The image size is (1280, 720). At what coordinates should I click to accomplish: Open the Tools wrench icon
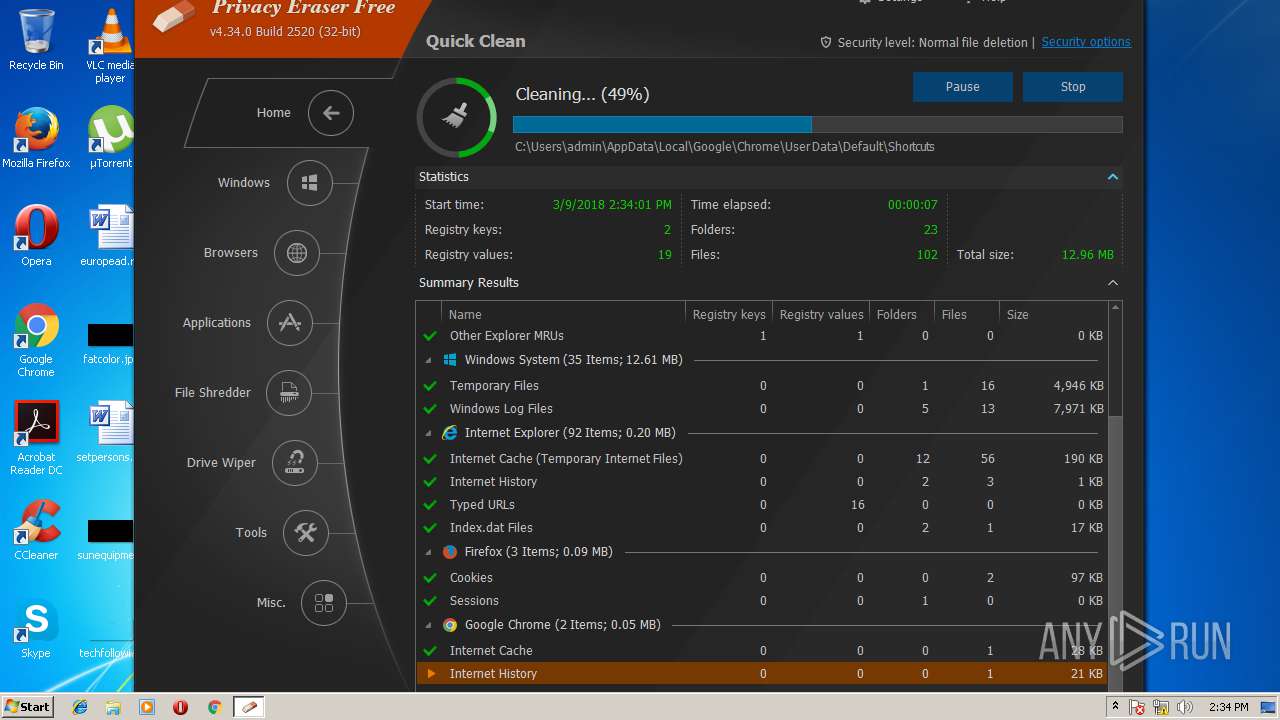pyautogui.click(x=306, y=533)
